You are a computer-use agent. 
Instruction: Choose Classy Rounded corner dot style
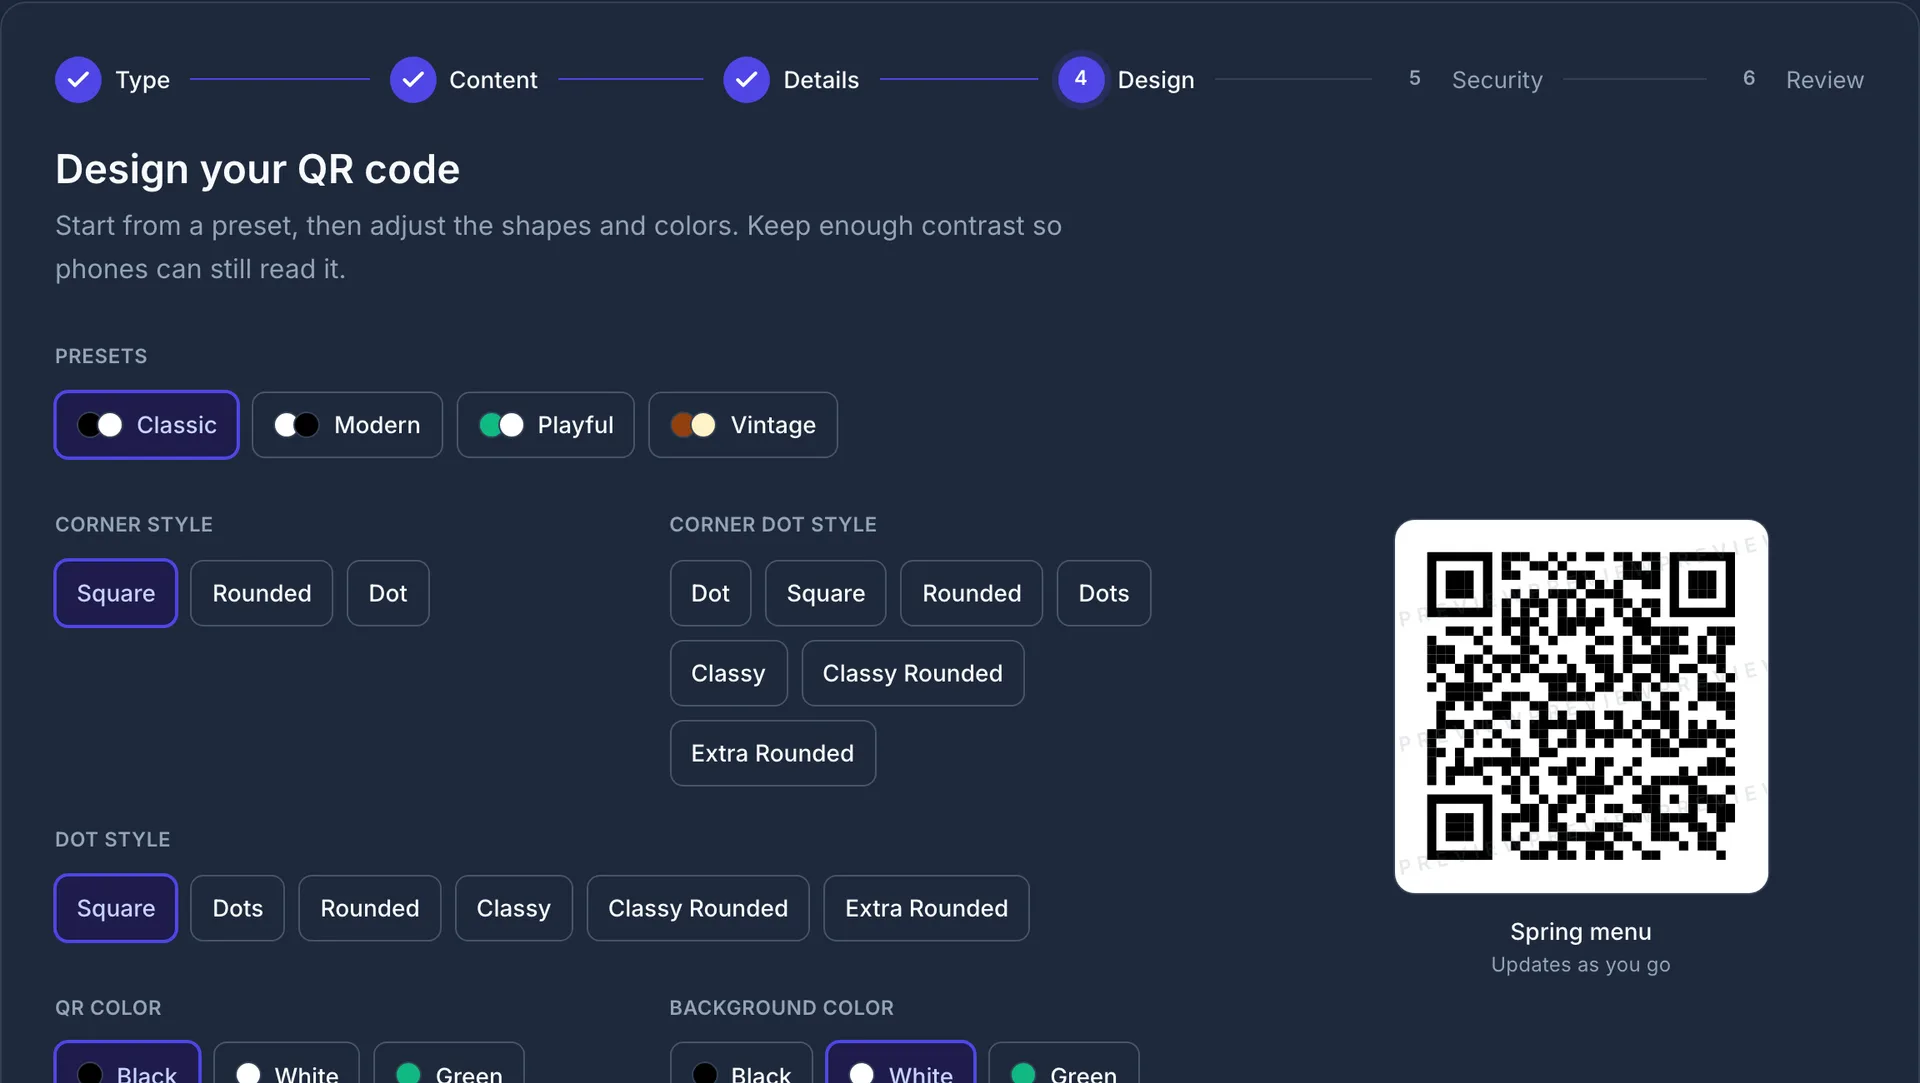click(x=912, y=673)
